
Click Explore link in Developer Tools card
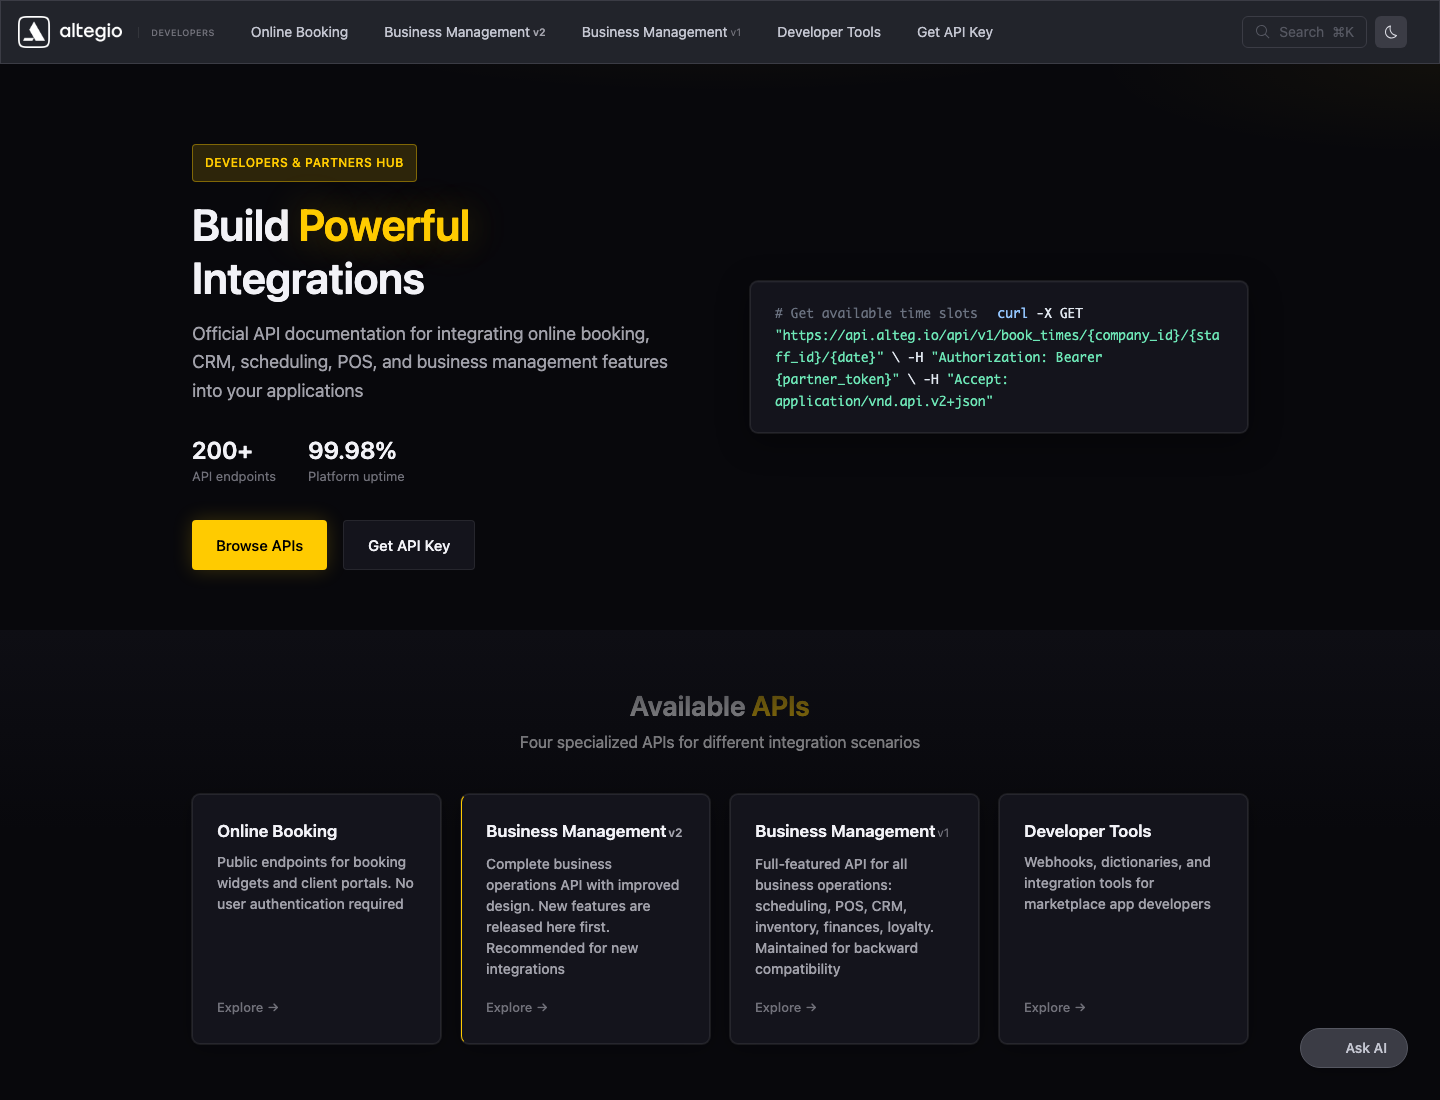(x=1055, y=1007)
